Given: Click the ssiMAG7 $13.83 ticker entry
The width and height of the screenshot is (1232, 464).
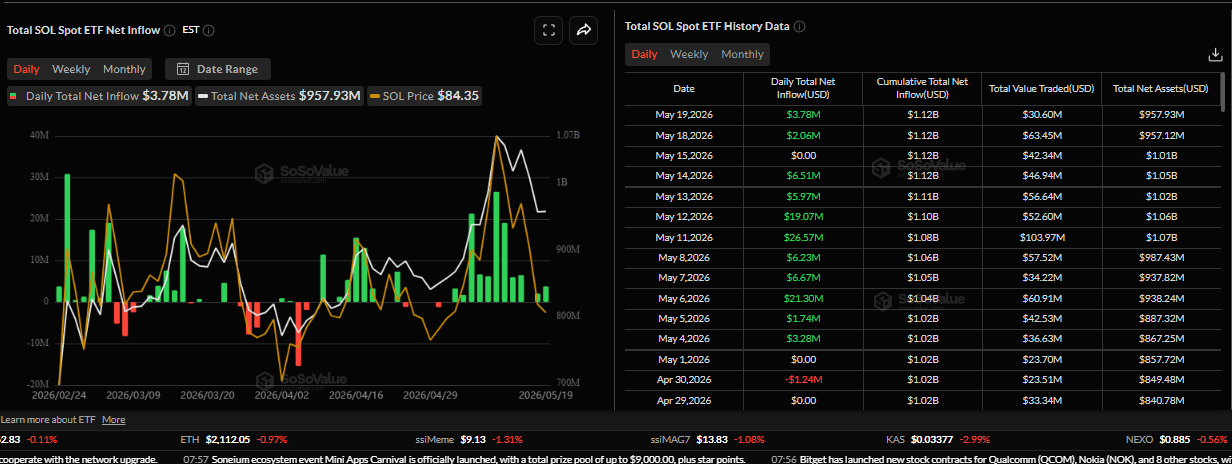Looking at the screenshot, I should click(x=706, y=439).
